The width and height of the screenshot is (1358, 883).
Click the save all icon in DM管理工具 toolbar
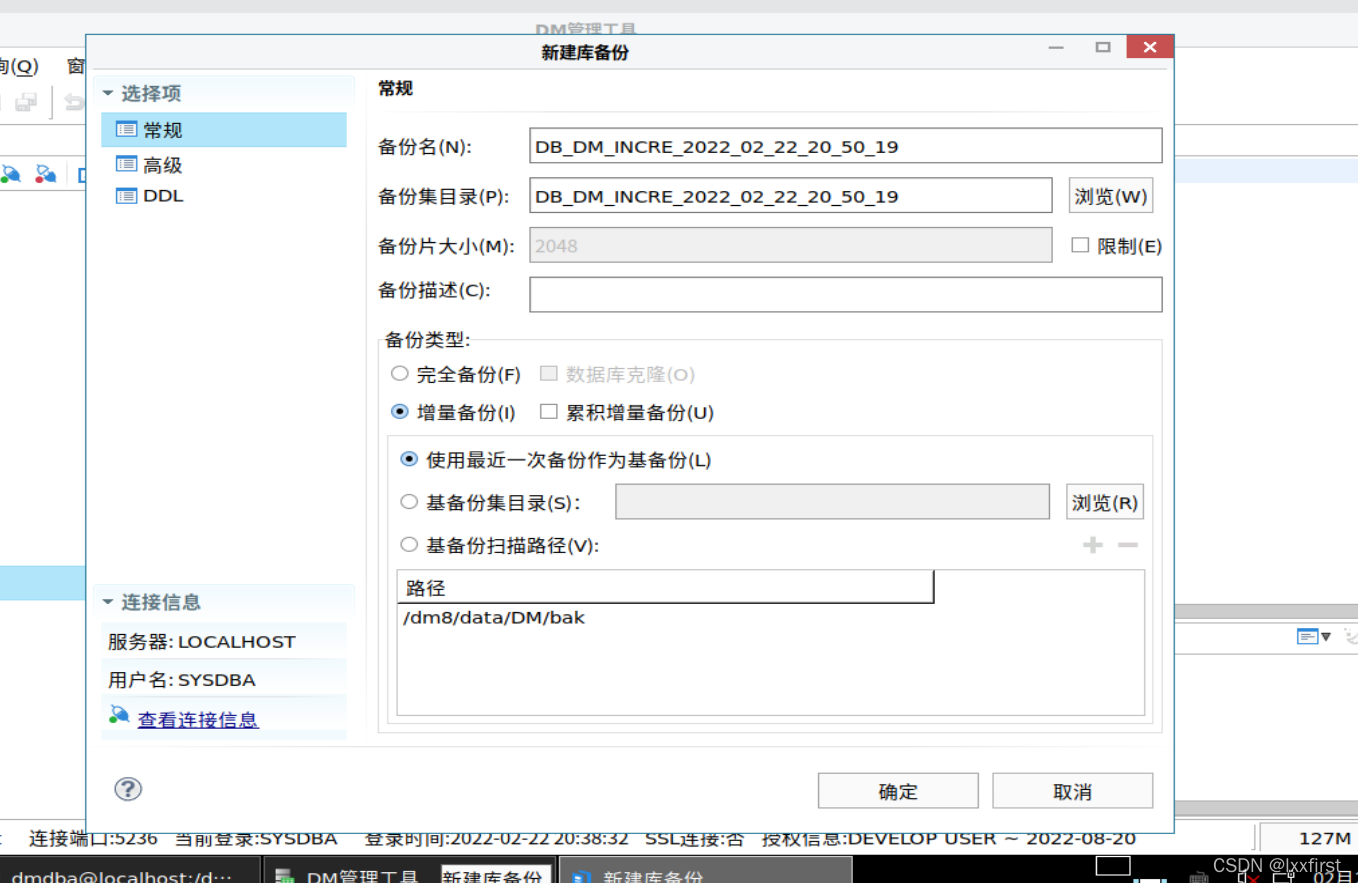coord(27,100)
